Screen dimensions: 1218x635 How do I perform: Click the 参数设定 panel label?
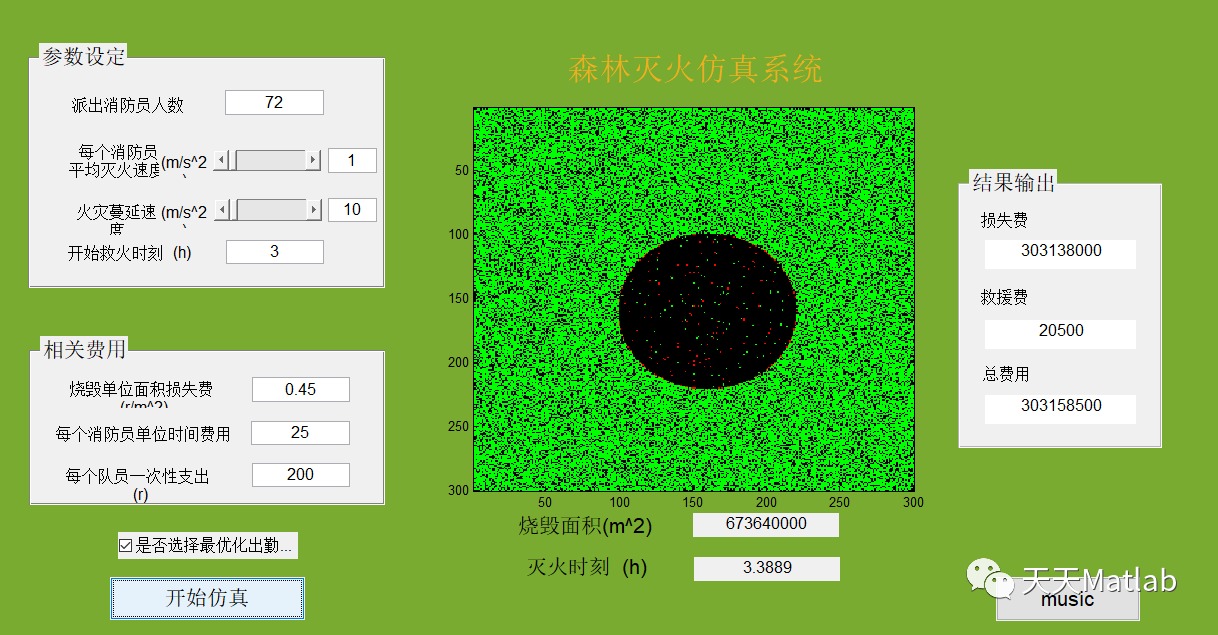(x=84, y=56)
